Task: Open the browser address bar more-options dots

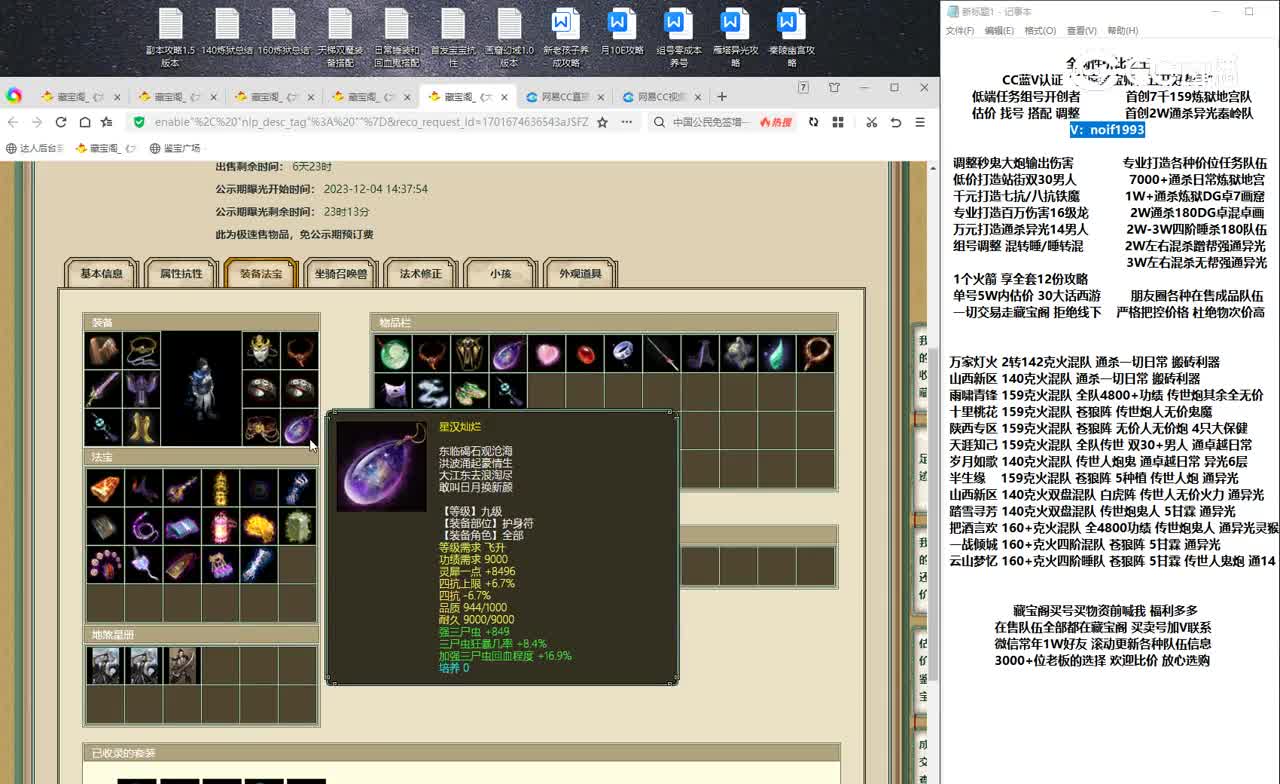Action: tap(627, 122)
